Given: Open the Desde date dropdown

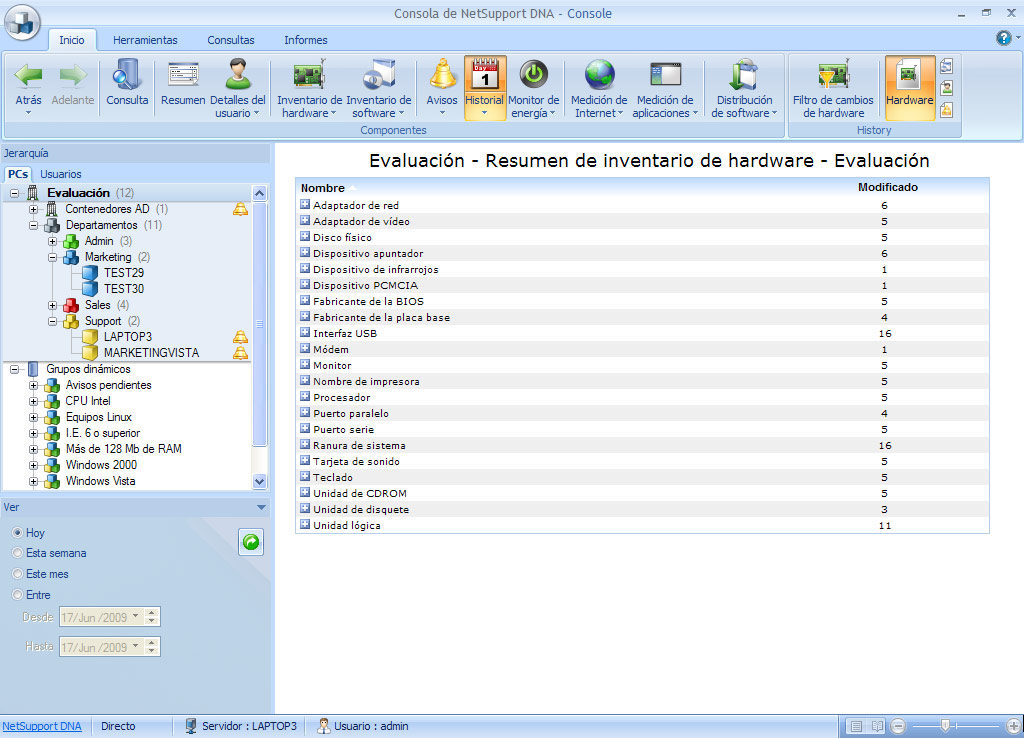Looking at the screenshot, I should (x=135, y=617).
